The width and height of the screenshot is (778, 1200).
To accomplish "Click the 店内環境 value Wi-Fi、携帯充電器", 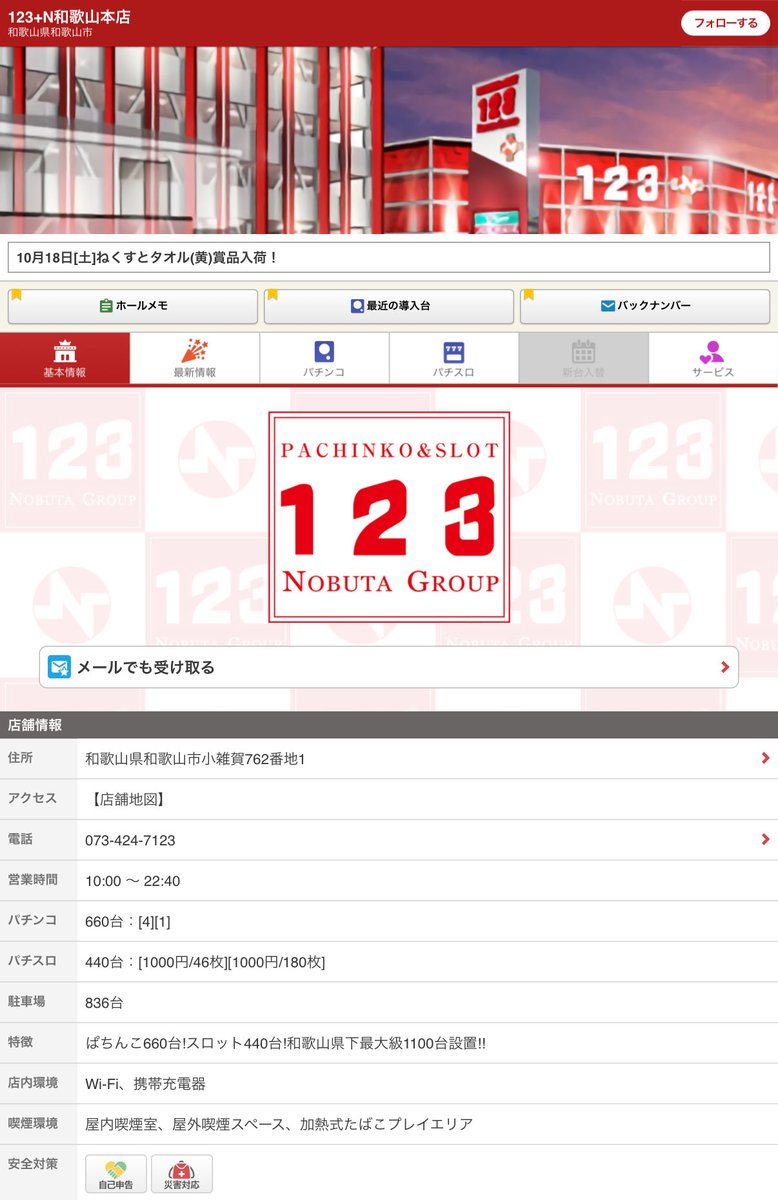I will point(146,1083).
